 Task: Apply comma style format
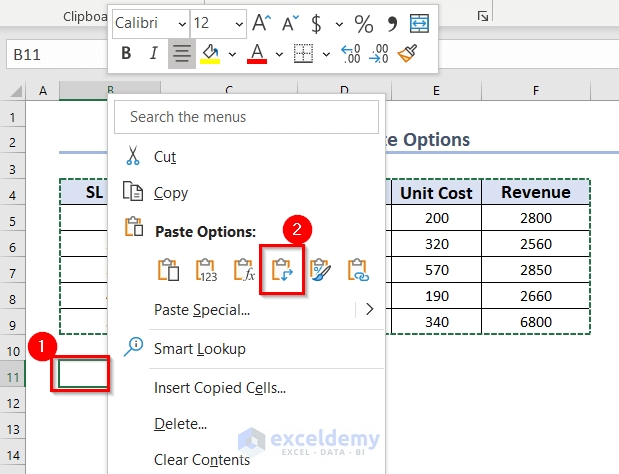pos(392,23)
